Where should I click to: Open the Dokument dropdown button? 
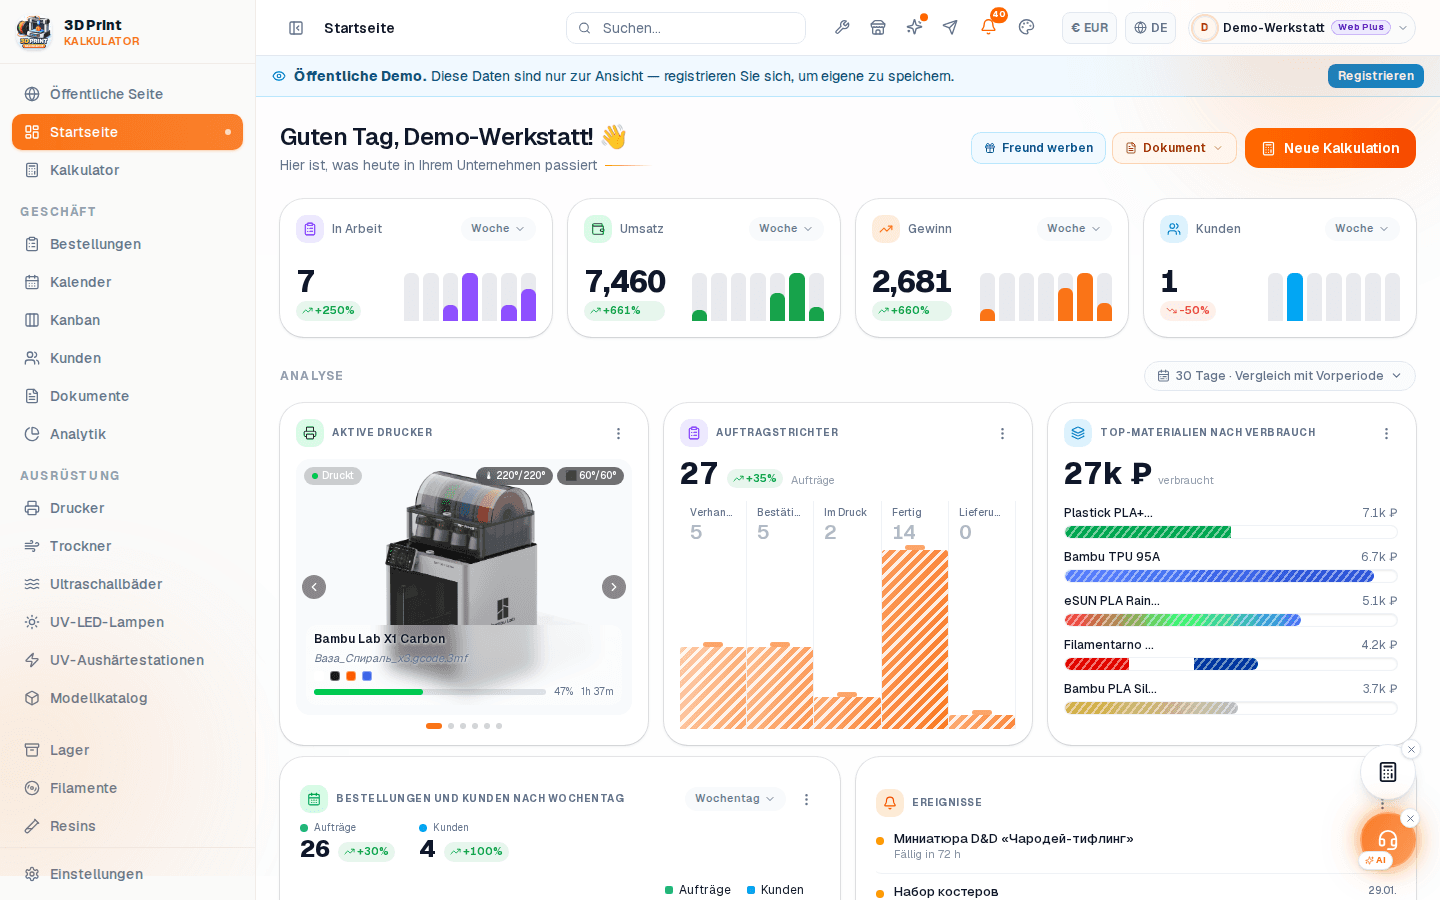click(1174, 148)
